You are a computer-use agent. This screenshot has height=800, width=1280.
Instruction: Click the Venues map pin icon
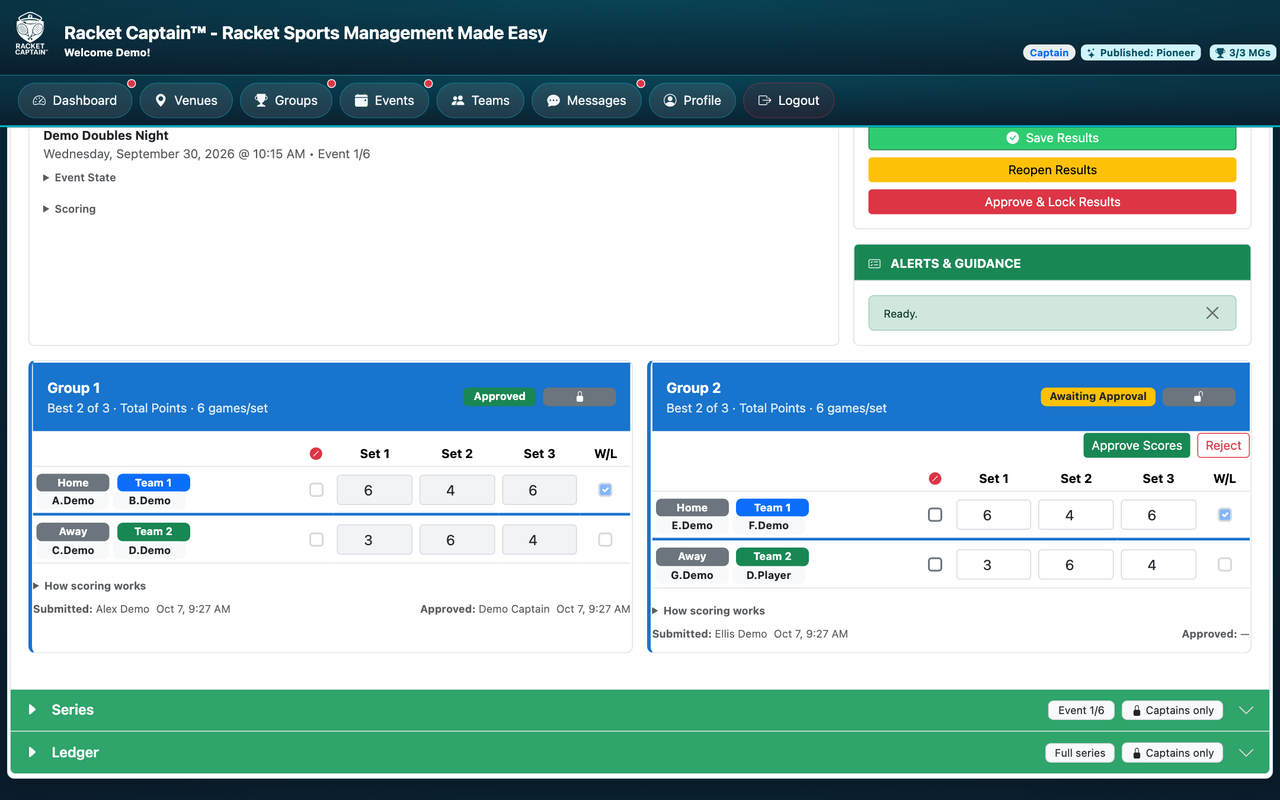click(160, 100)
